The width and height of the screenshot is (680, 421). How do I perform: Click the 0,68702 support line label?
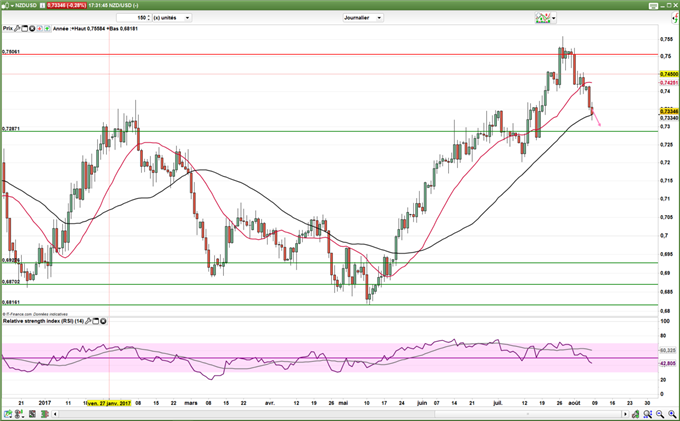11,281
